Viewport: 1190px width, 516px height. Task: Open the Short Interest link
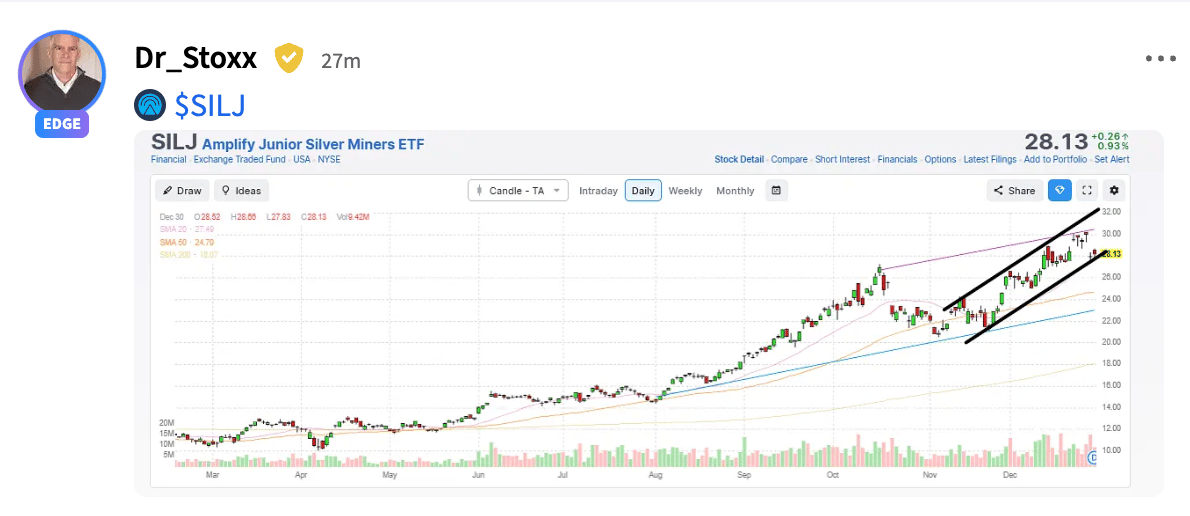842,159
